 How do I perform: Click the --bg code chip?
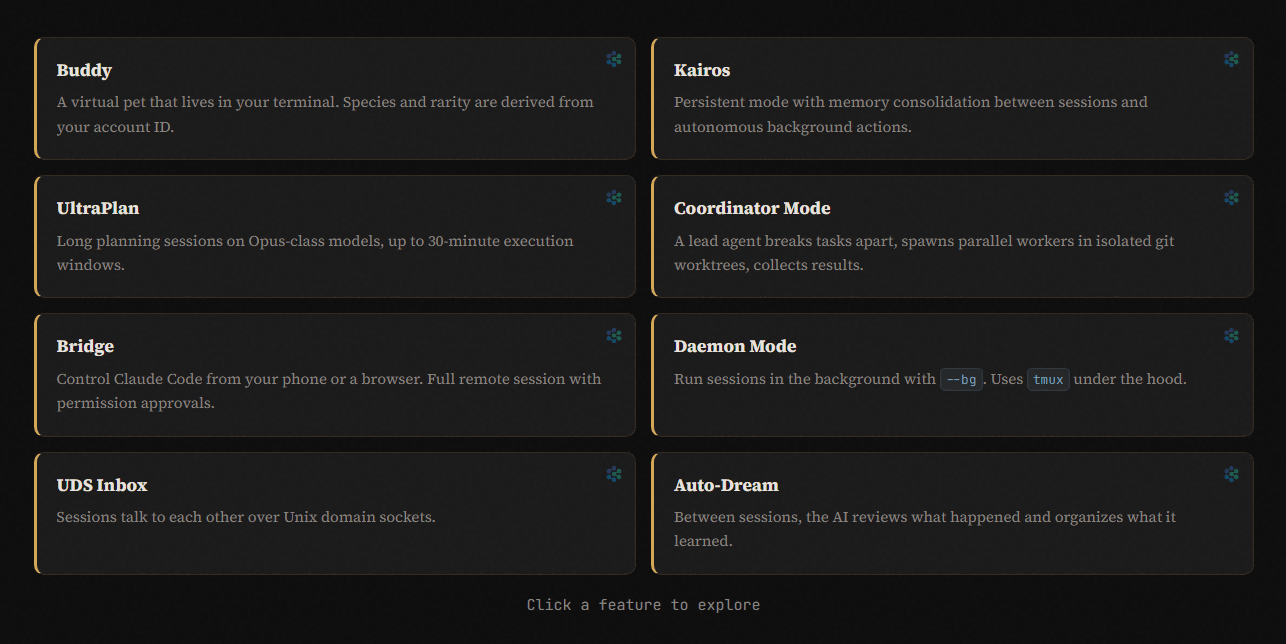pyautogui.click(x=961, y=379)
